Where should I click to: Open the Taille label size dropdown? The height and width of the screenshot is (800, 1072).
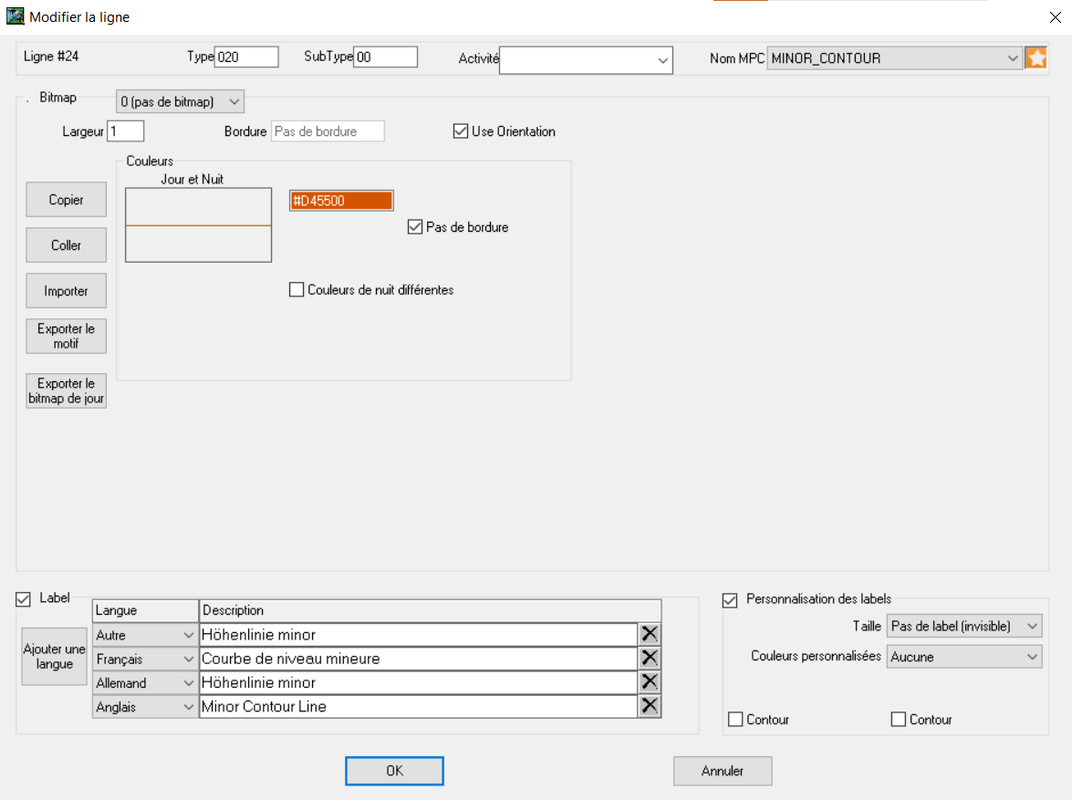(964, 626)
